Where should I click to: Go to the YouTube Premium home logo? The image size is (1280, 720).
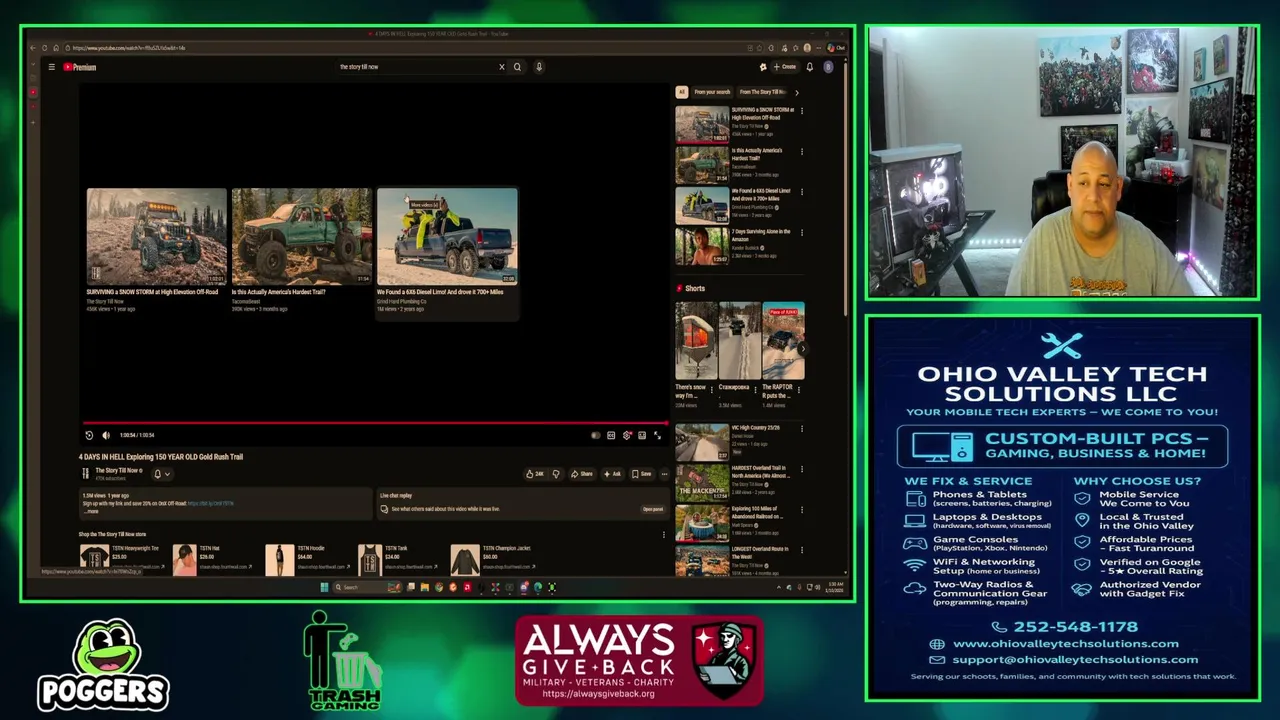click(x=80, y=67)
